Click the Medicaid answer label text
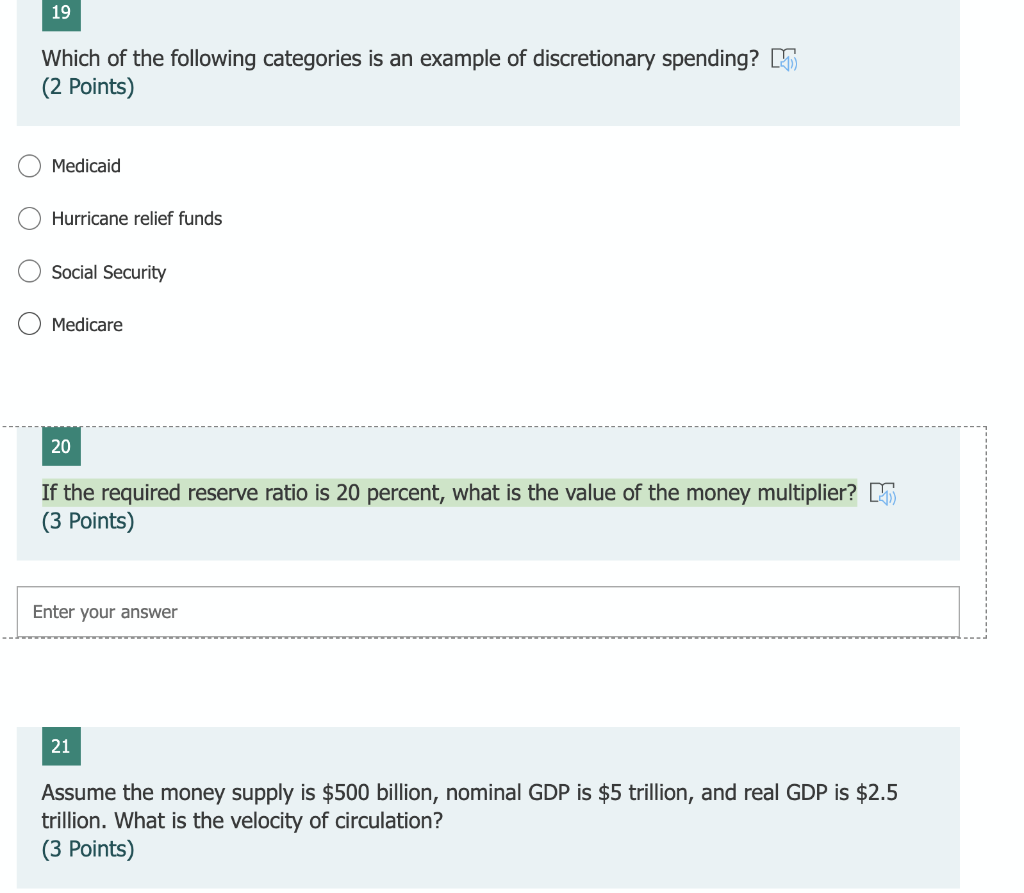The image size is (1024, 893). pos(85,166)
